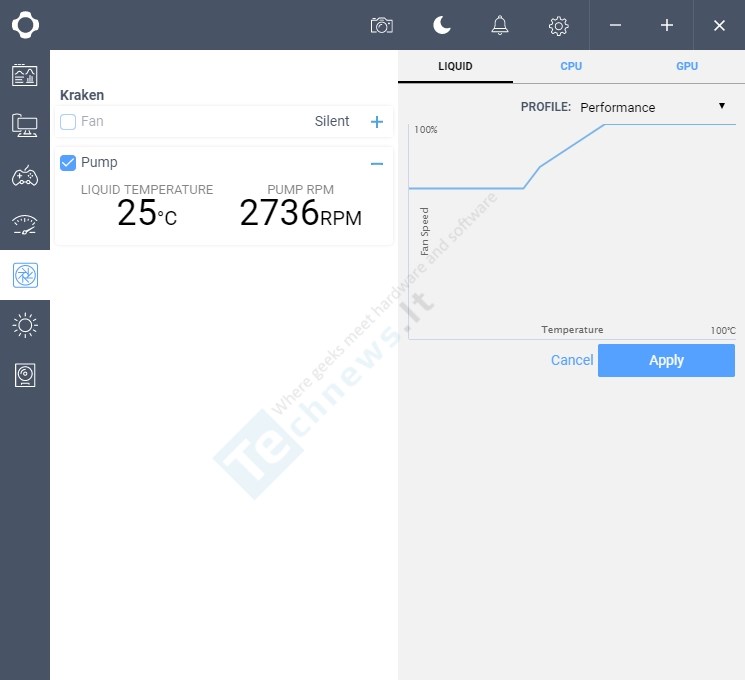
Task: Uncheck the Pump checkbox
Action: click(x=68, y=163)
